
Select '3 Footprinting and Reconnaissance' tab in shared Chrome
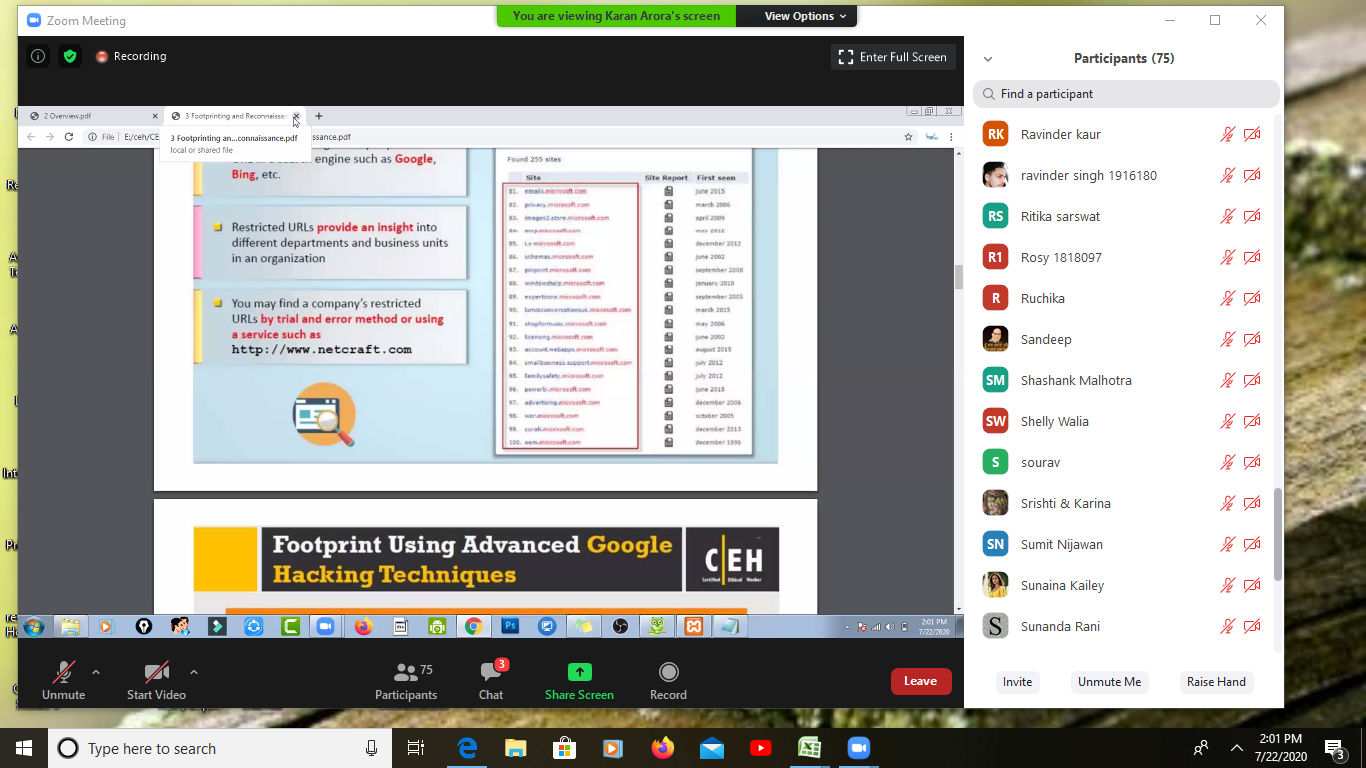(236, 116)
